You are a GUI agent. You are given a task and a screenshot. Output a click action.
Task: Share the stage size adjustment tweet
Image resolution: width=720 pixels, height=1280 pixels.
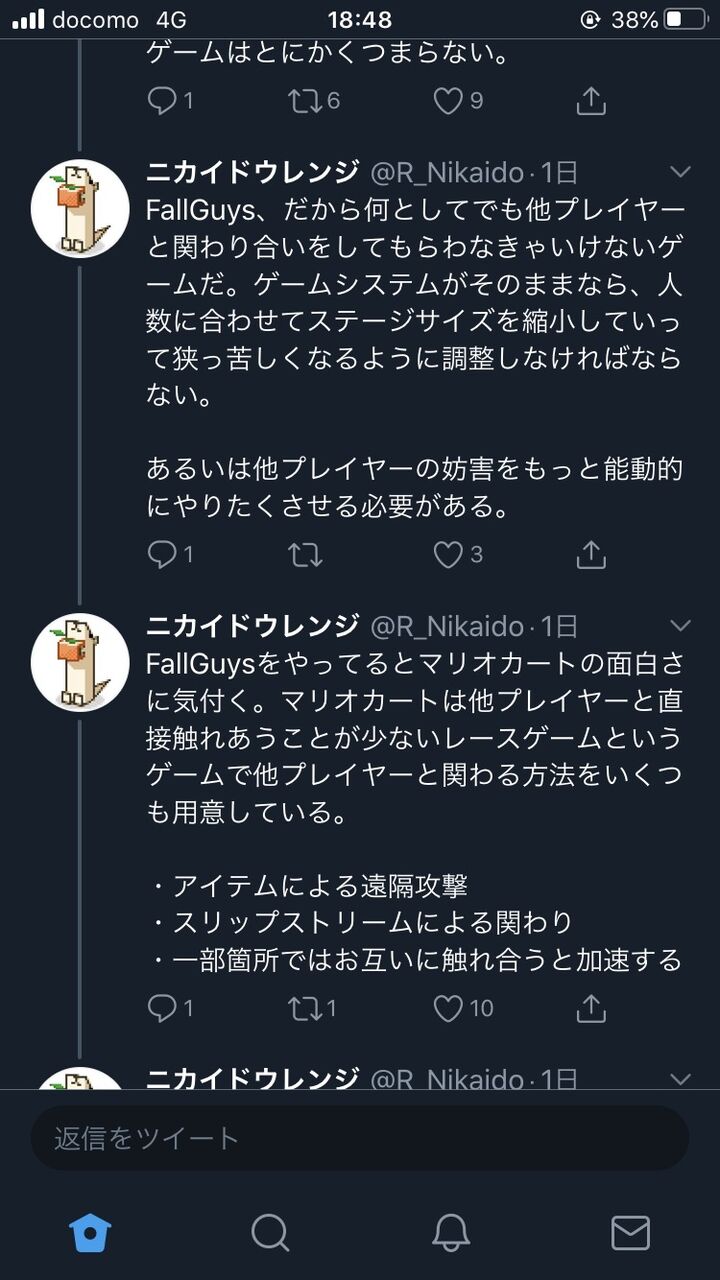click(x=591, y=554)
